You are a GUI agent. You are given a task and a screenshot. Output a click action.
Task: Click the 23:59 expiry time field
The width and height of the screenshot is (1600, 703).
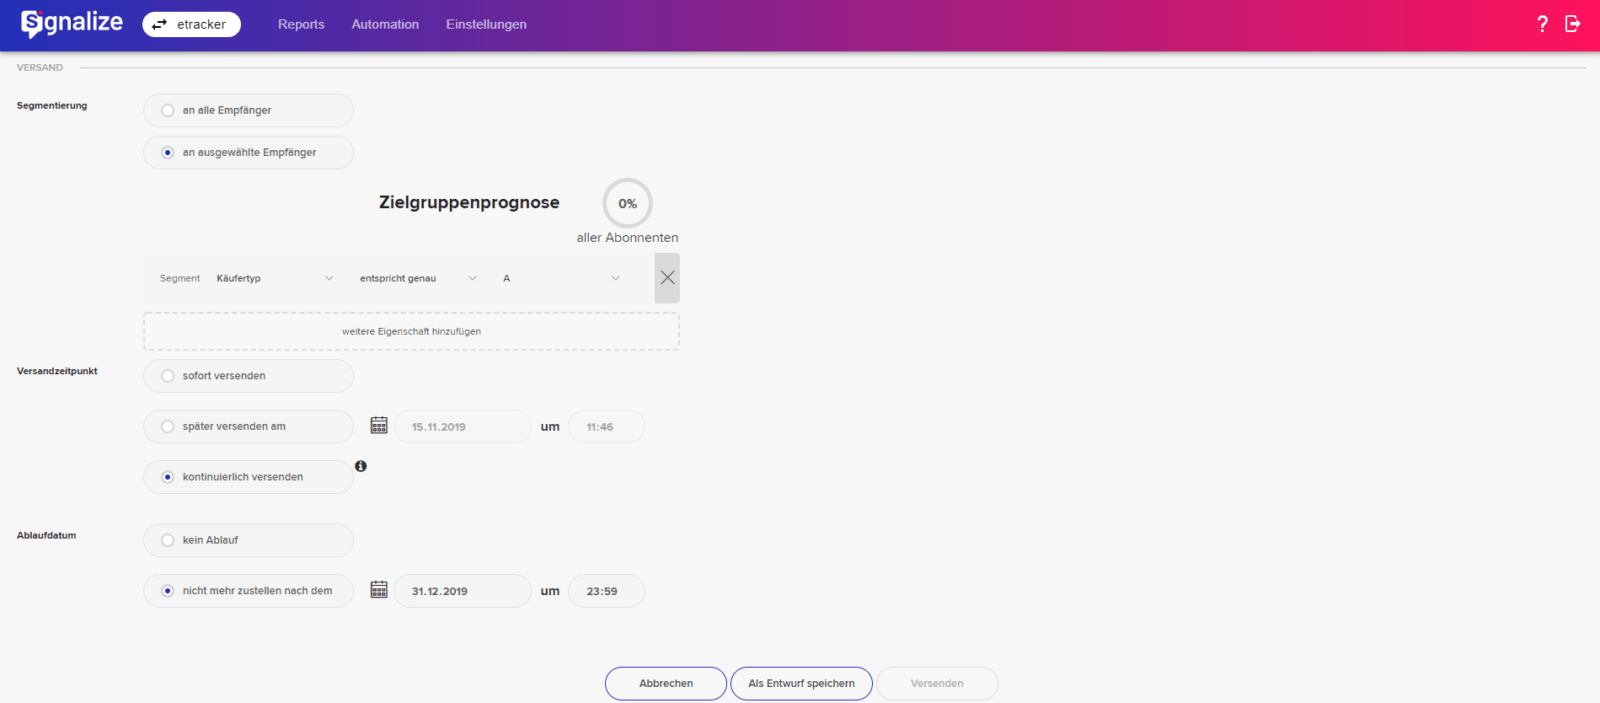(x=606, y=591)
